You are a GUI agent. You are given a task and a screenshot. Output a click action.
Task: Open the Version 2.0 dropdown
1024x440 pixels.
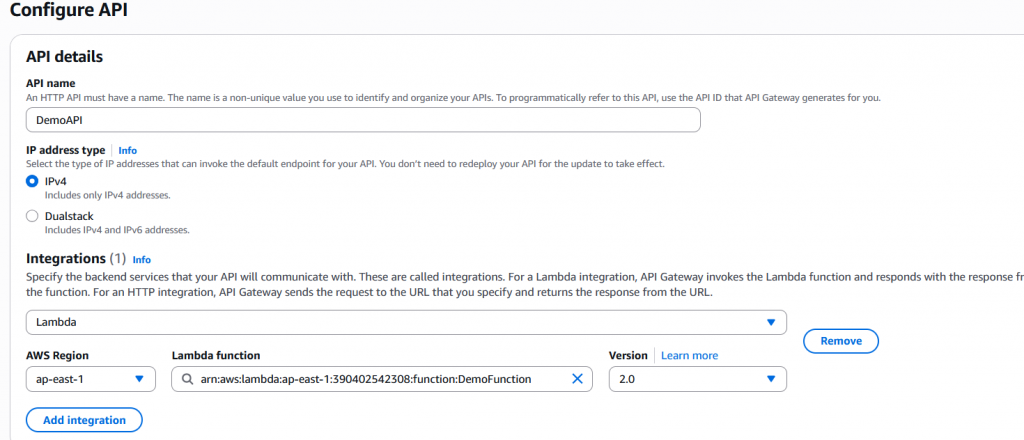(x=697, y=379)
